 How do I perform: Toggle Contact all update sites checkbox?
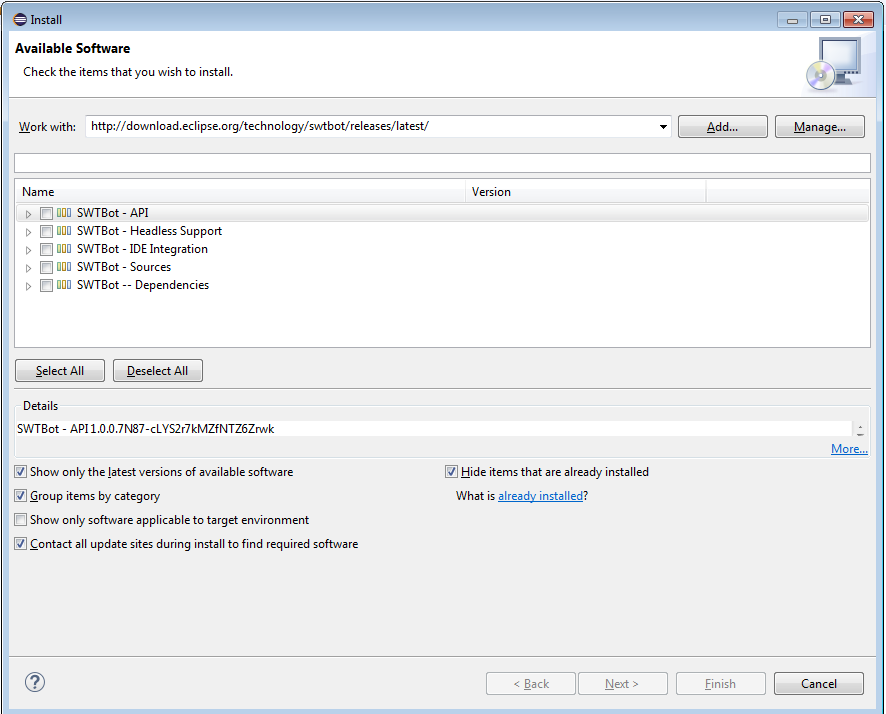pos(20,544)
